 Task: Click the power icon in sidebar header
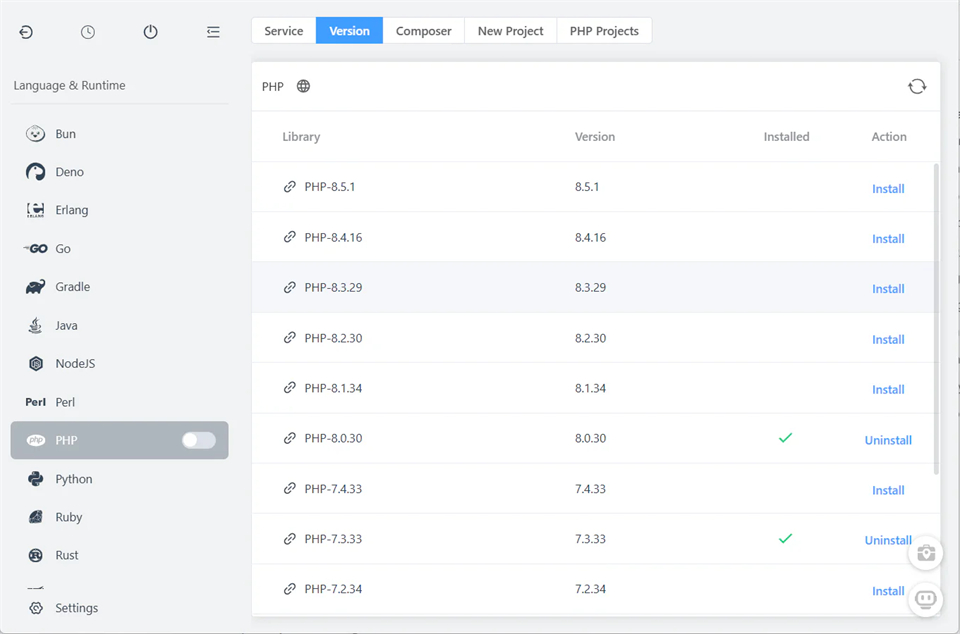151,32
